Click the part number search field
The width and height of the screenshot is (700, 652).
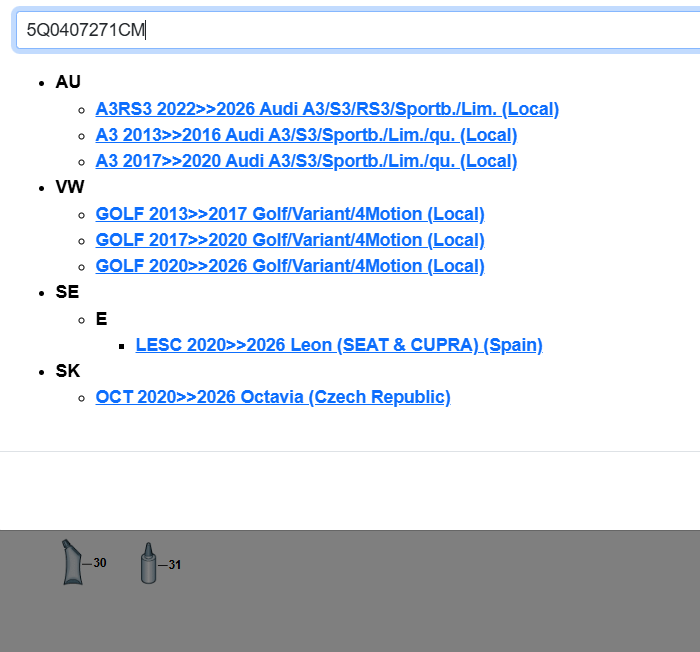(x=350, y=30)
